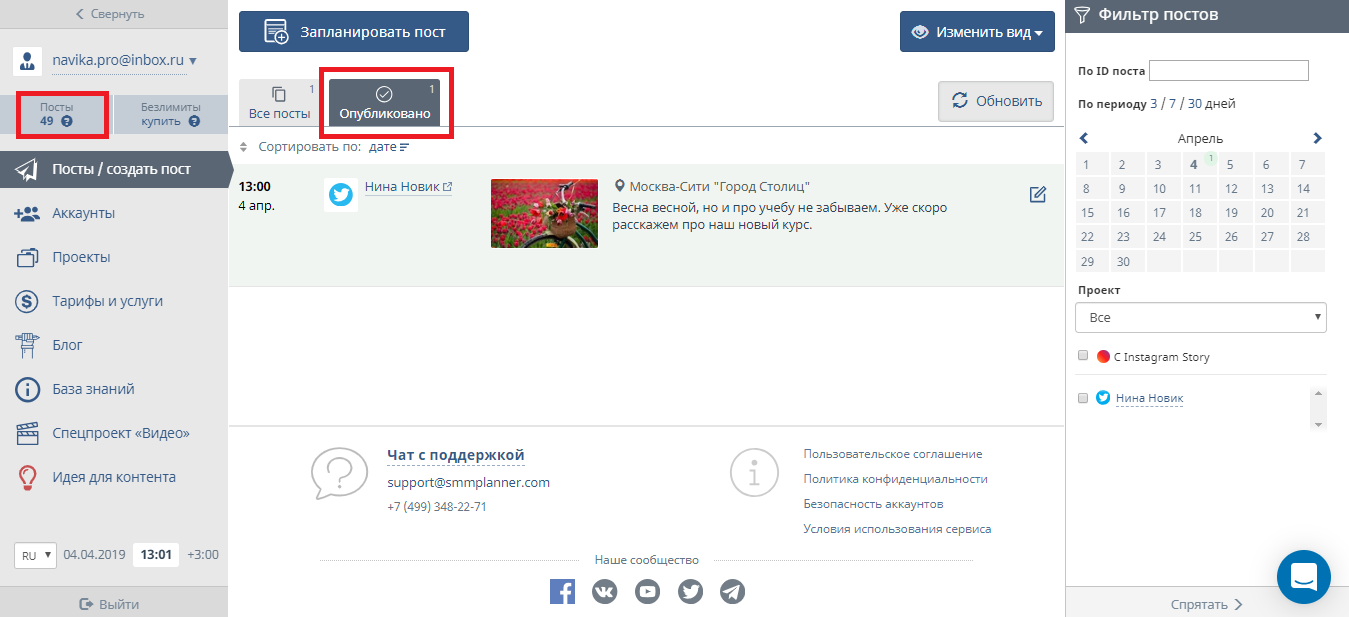Go to next month in calendar
The width and height of the screenshot is (1349, 617).
click(x=1317, y=139)
